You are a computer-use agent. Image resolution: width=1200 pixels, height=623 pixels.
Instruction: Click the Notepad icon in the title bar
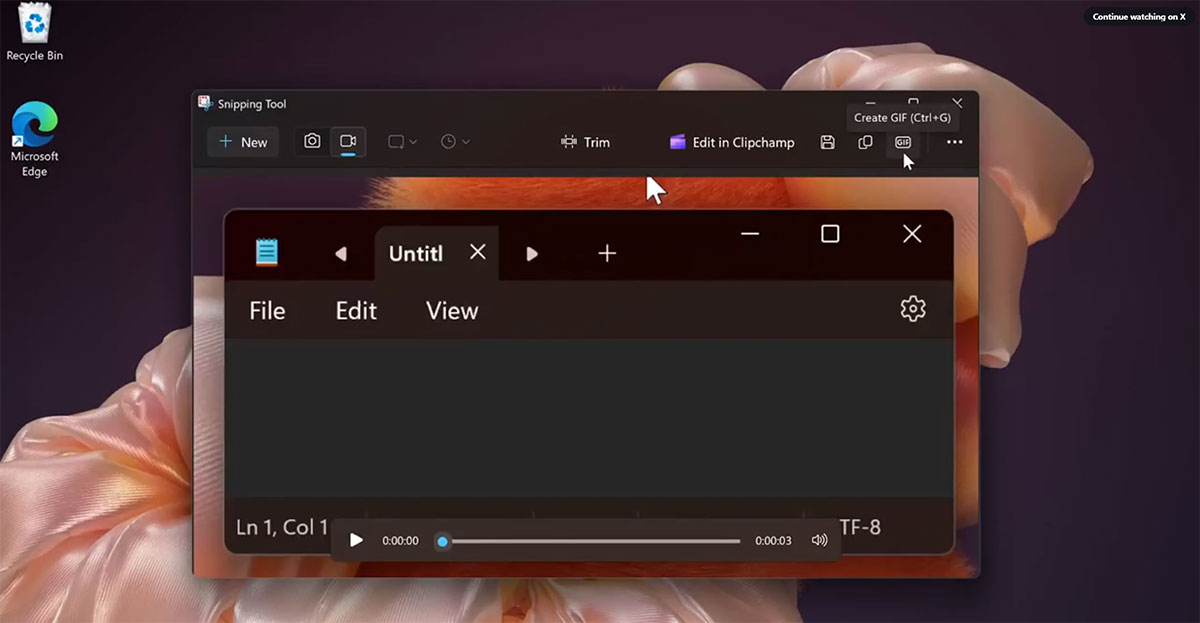pyautogui.click(x=268, y=253)
